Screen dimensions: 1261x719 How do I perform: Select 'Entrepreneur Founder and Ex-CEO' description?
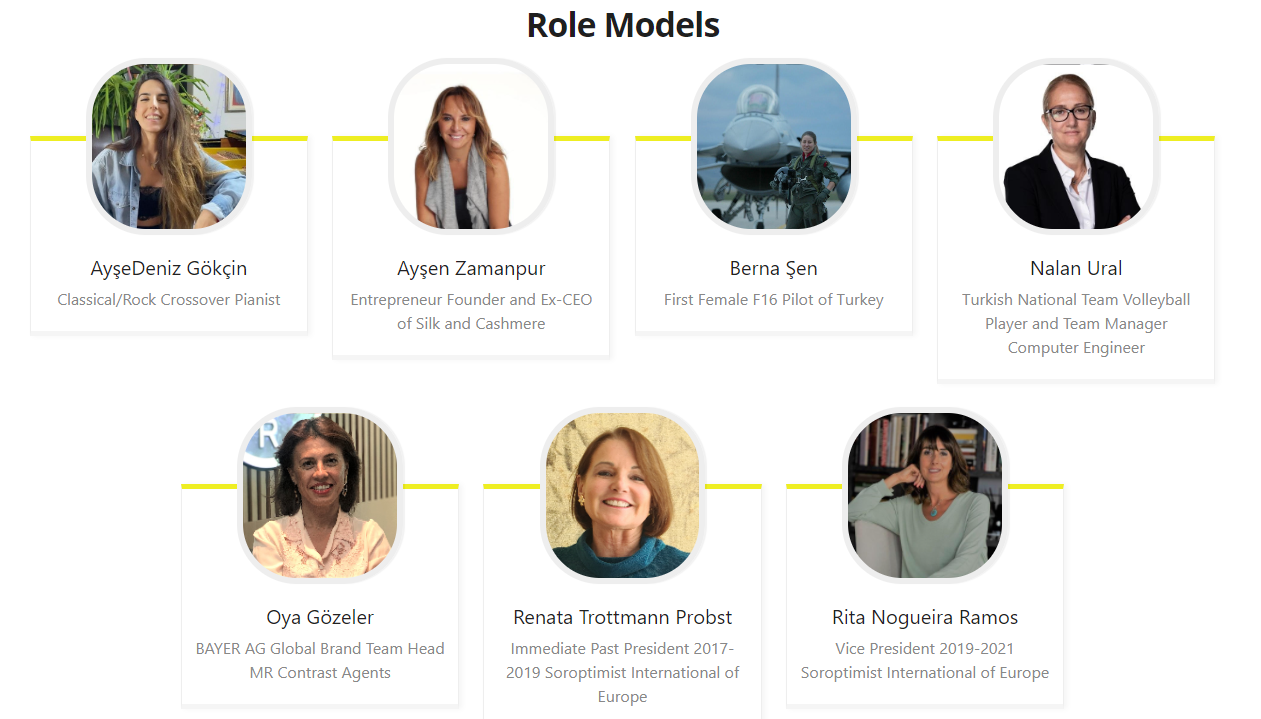471,299
